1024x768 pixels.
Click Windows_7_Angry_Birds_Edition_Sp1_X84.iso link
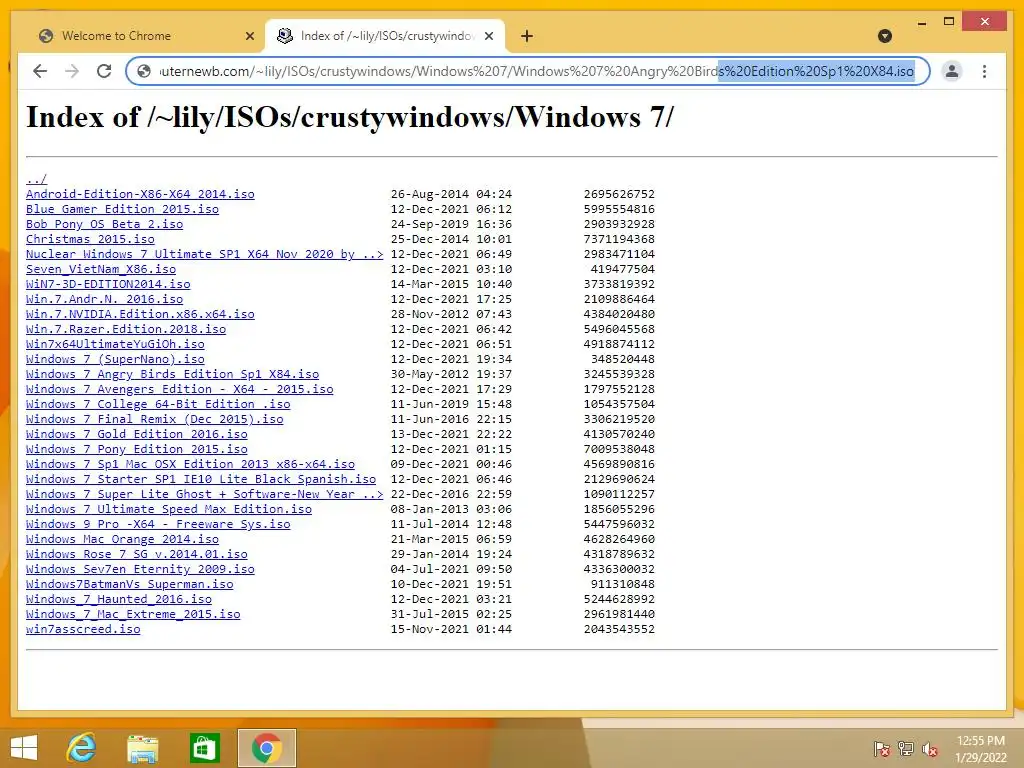click(172, 374)
